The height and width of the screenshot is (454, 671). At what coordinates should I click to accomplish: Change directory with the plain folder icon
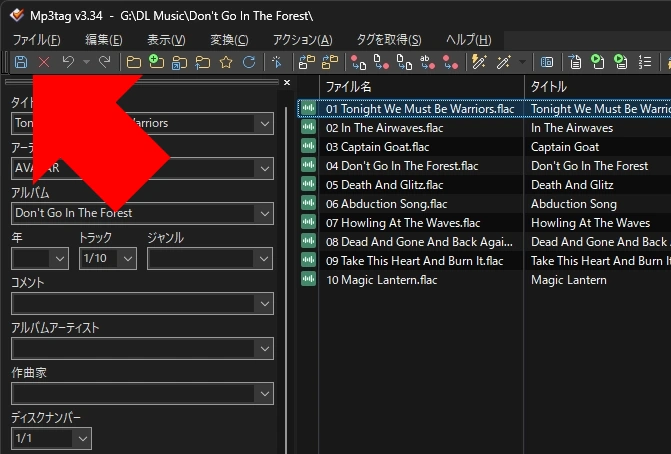coord(134,62)
